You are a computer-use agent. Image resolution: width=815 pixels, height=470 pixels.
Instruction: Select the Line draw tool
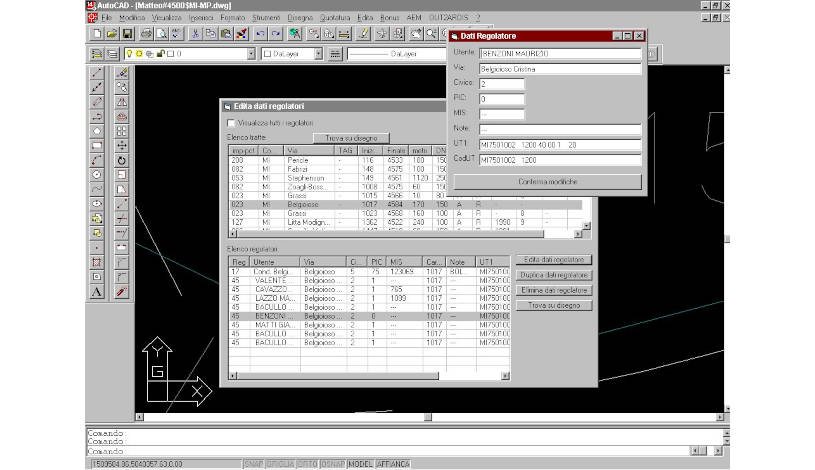coord(97,73)
